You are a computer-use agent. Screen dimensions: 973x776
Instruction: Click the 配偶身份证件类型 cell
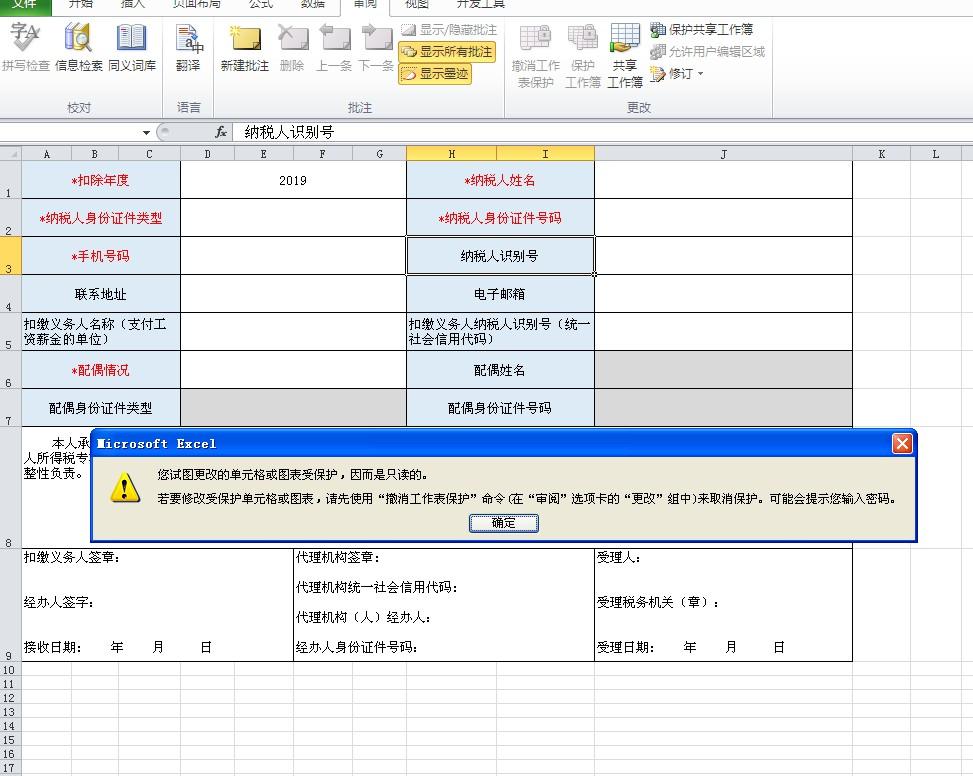pyautogui.click(x=101, y=408)
